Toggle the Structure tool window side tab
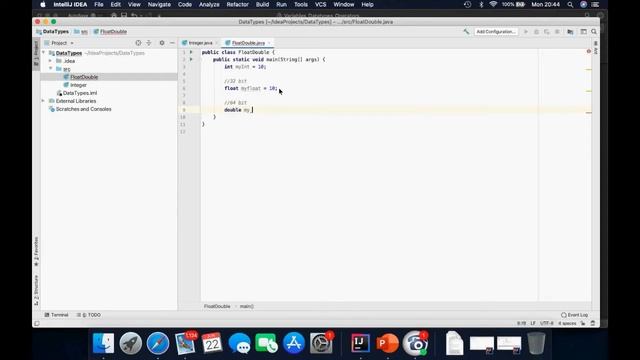The image size is (640, 360). click(36, 290)
